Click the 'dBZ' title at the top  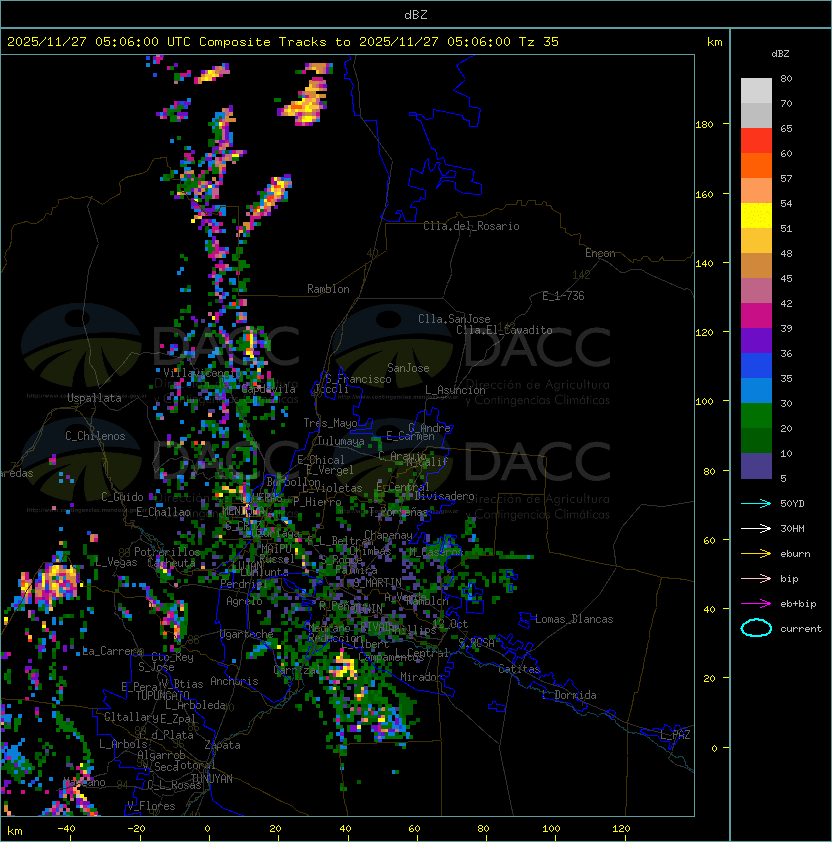pos(416,15)
